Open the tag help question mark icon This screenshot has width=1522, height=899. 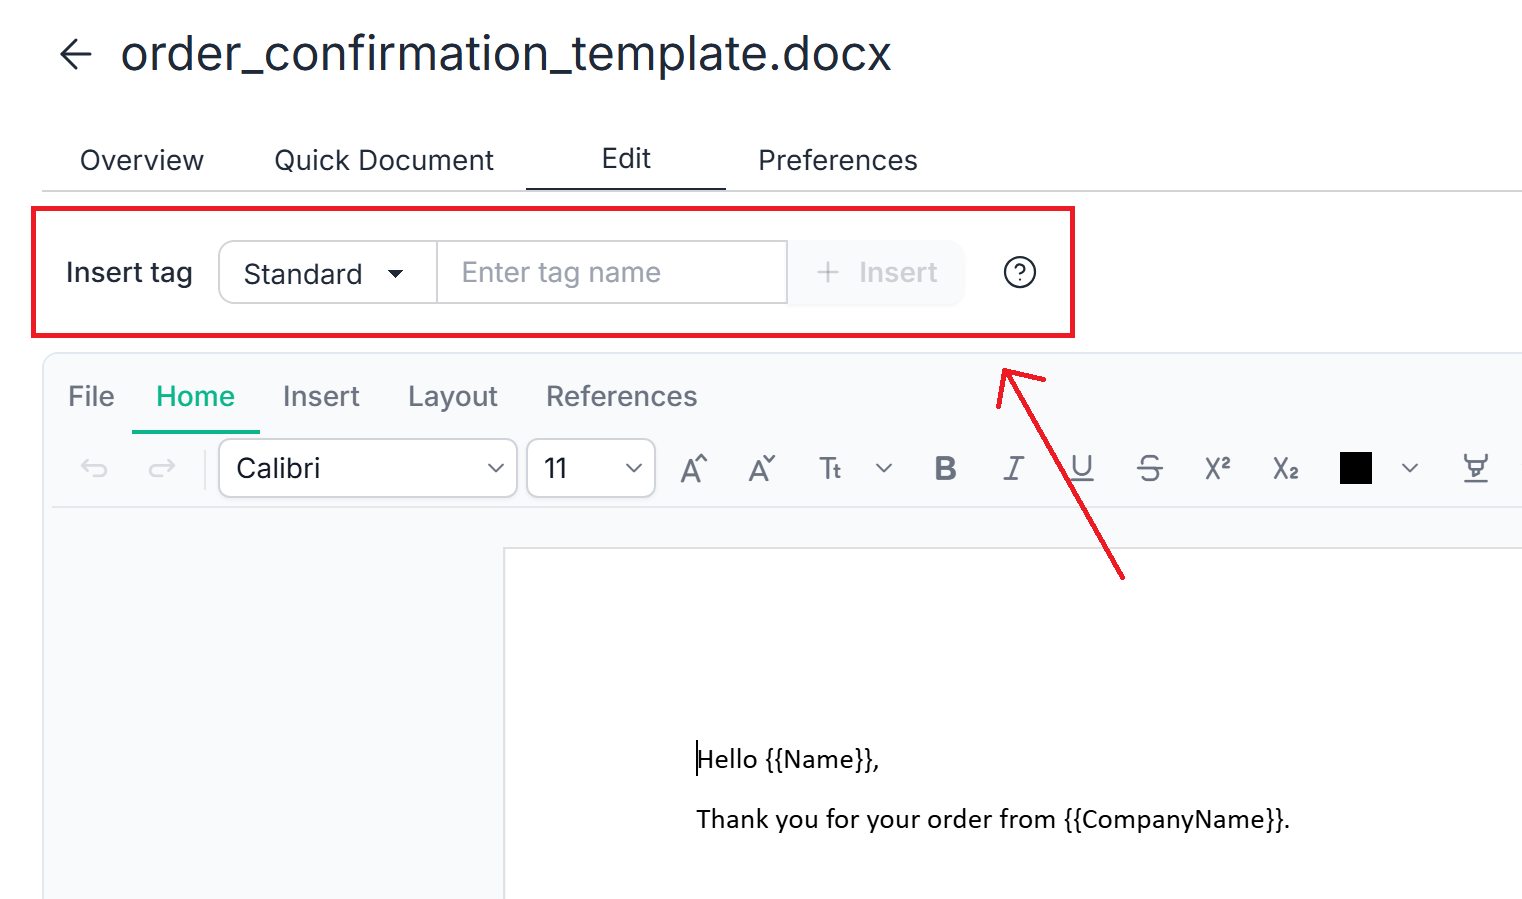click(x=1020, y=272)
